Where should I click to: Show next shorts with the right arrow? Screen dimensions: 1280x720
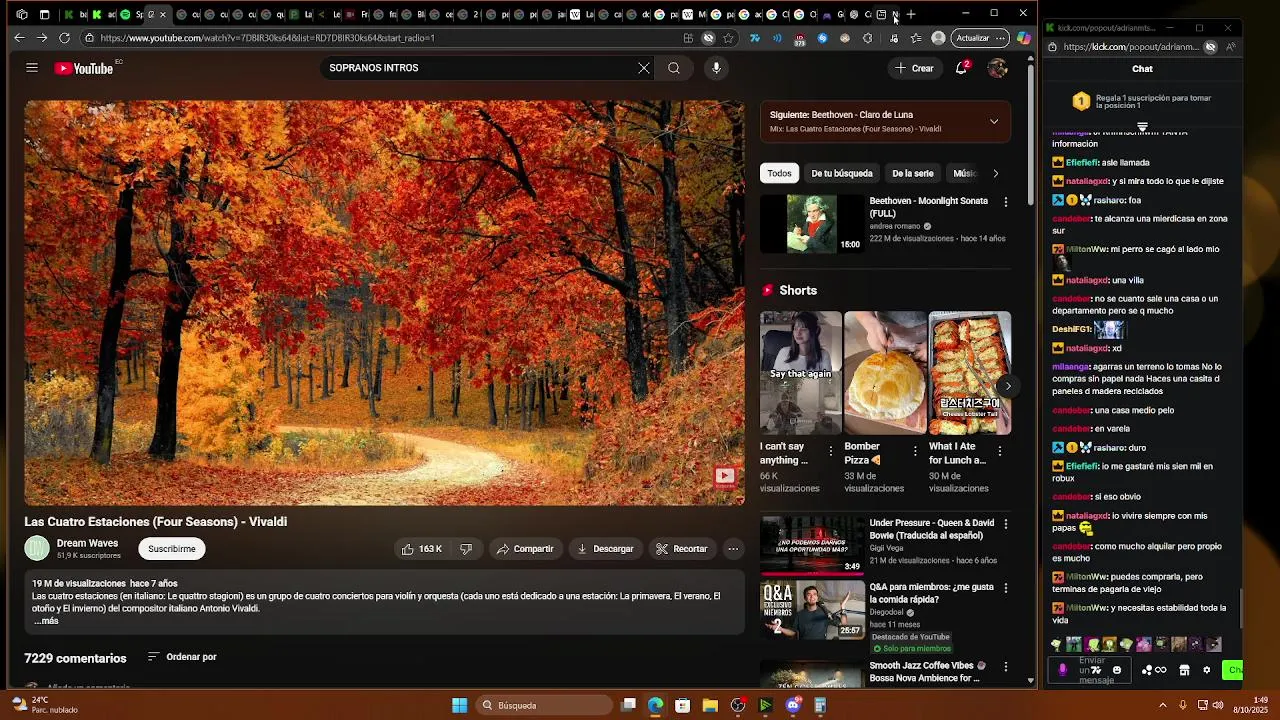(1007, 386)
